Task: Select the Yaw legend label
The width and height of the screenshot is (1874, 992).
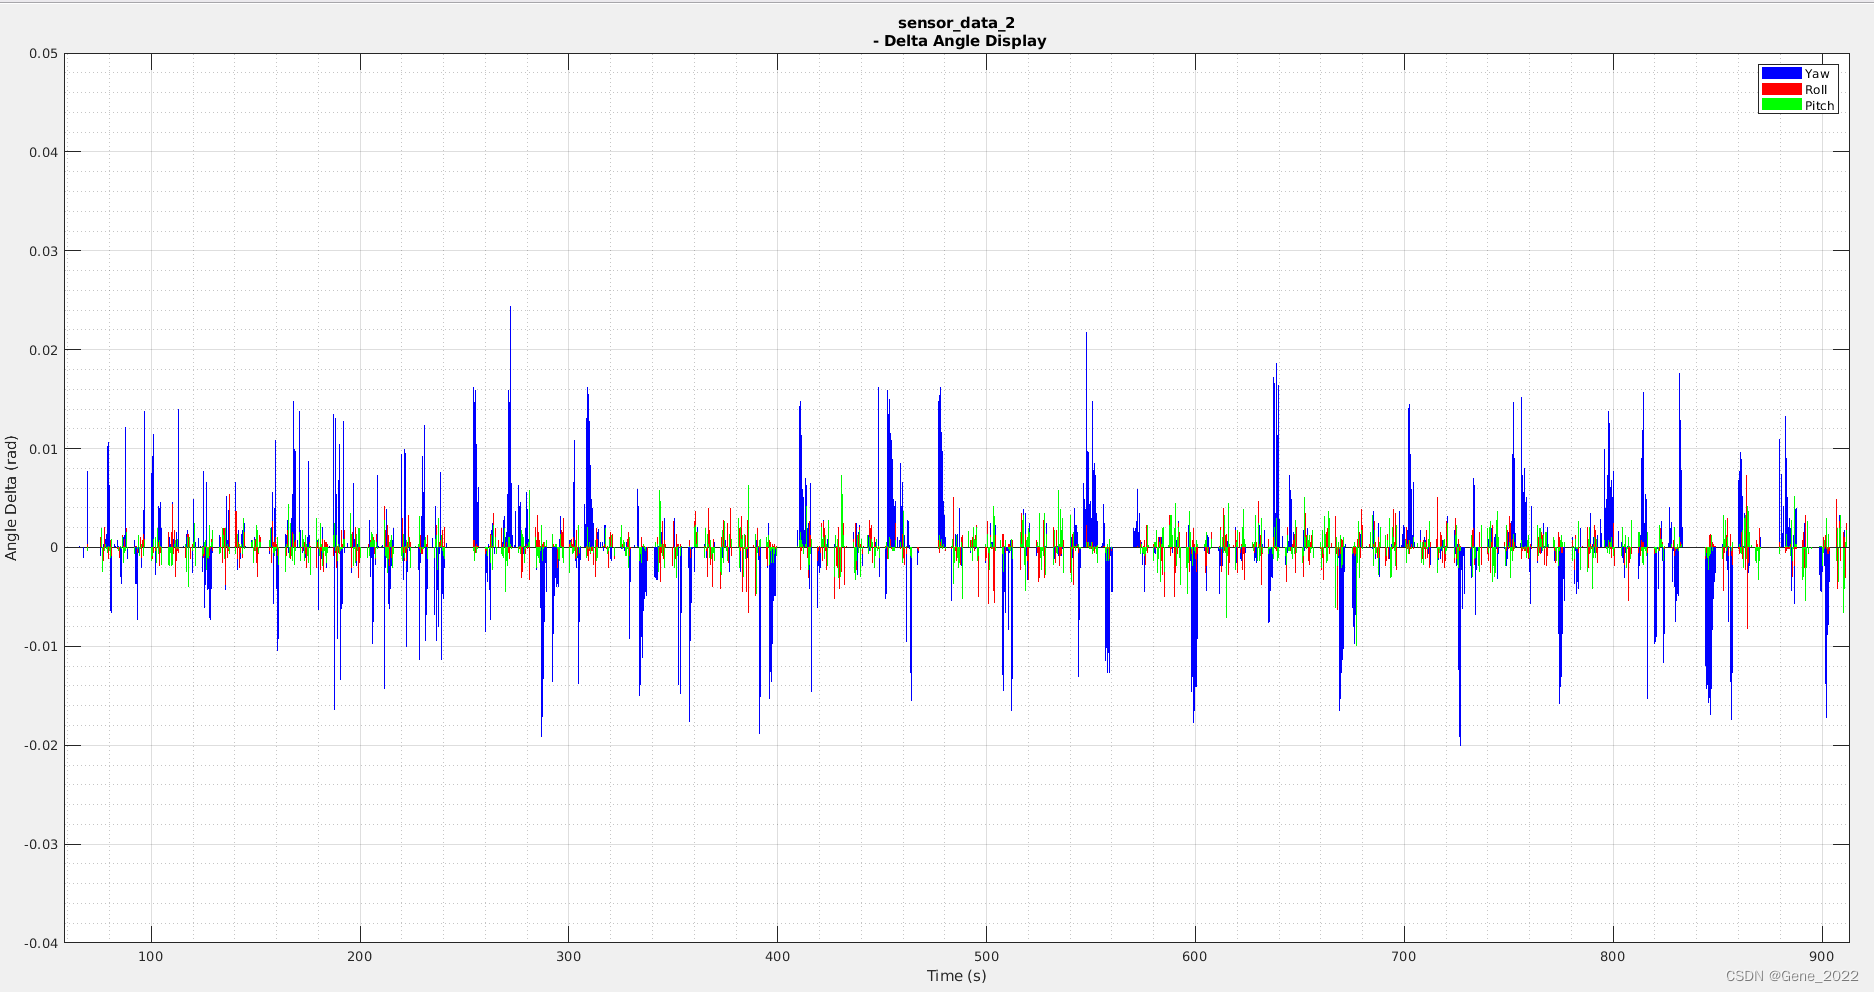Action: 1817,74
